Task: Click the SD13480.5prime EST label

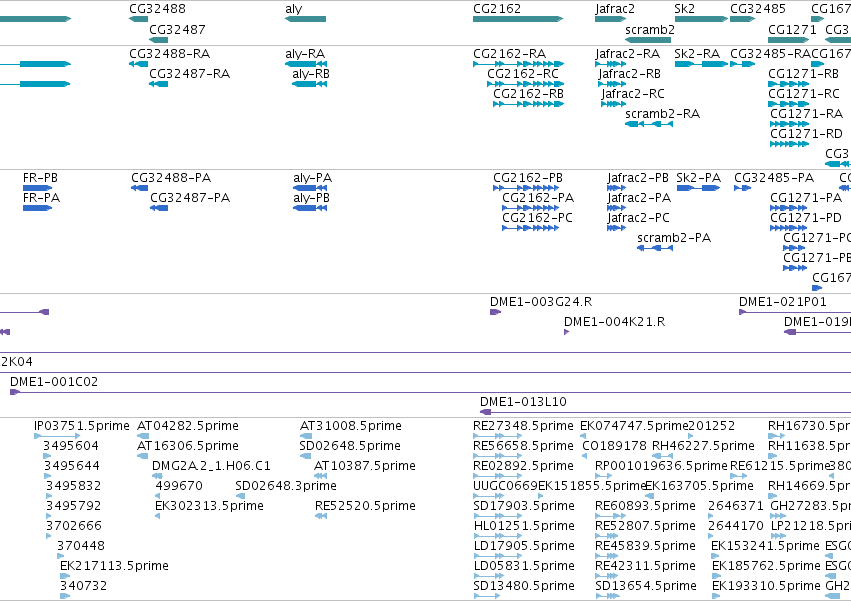Action: click(x=524, y=586)
